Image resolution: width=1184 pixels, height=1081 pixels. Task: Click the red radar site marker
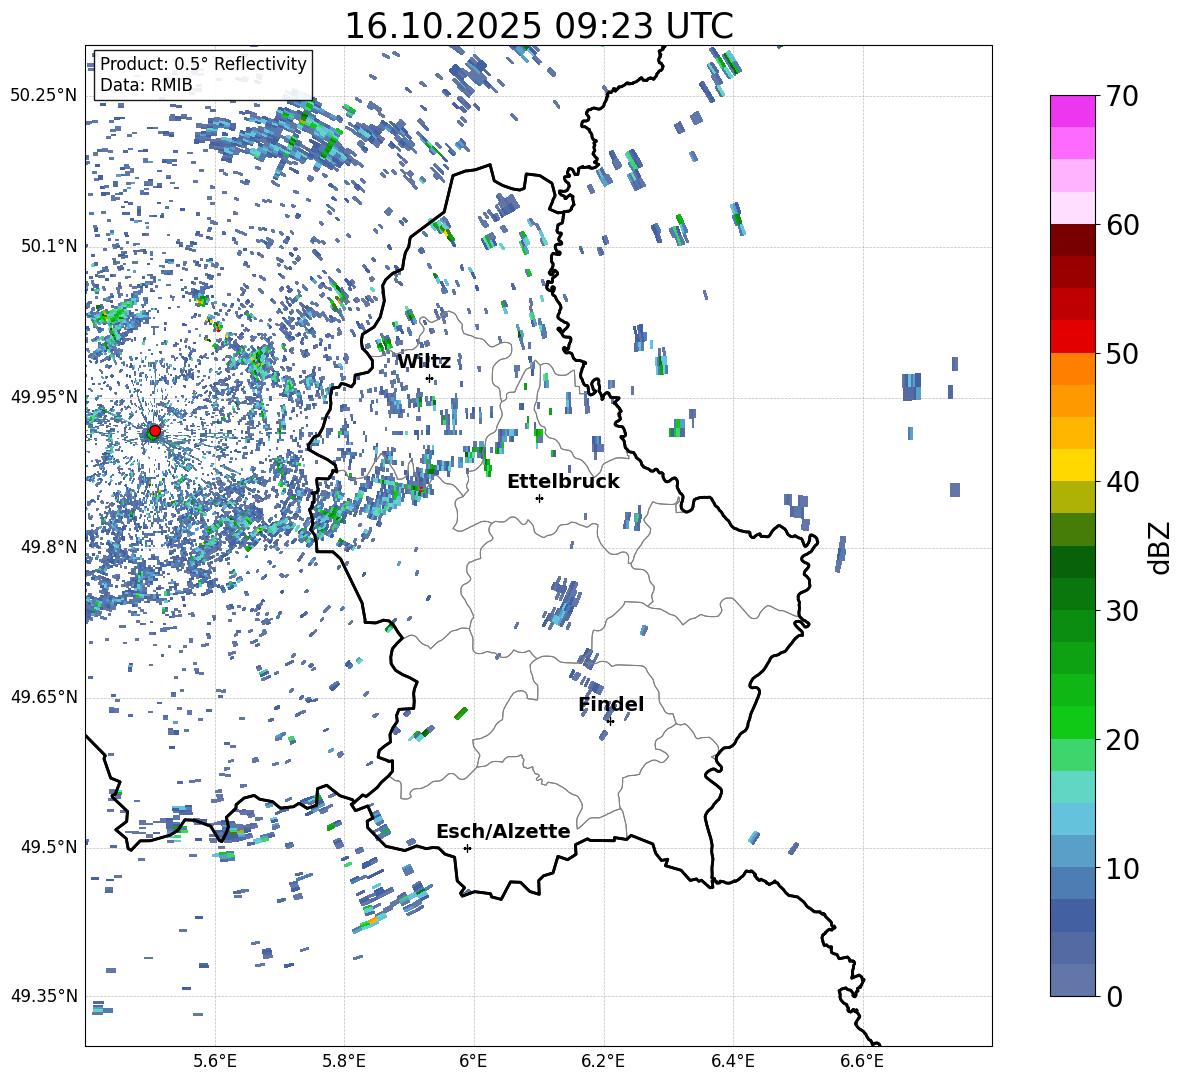coord(154,431)
